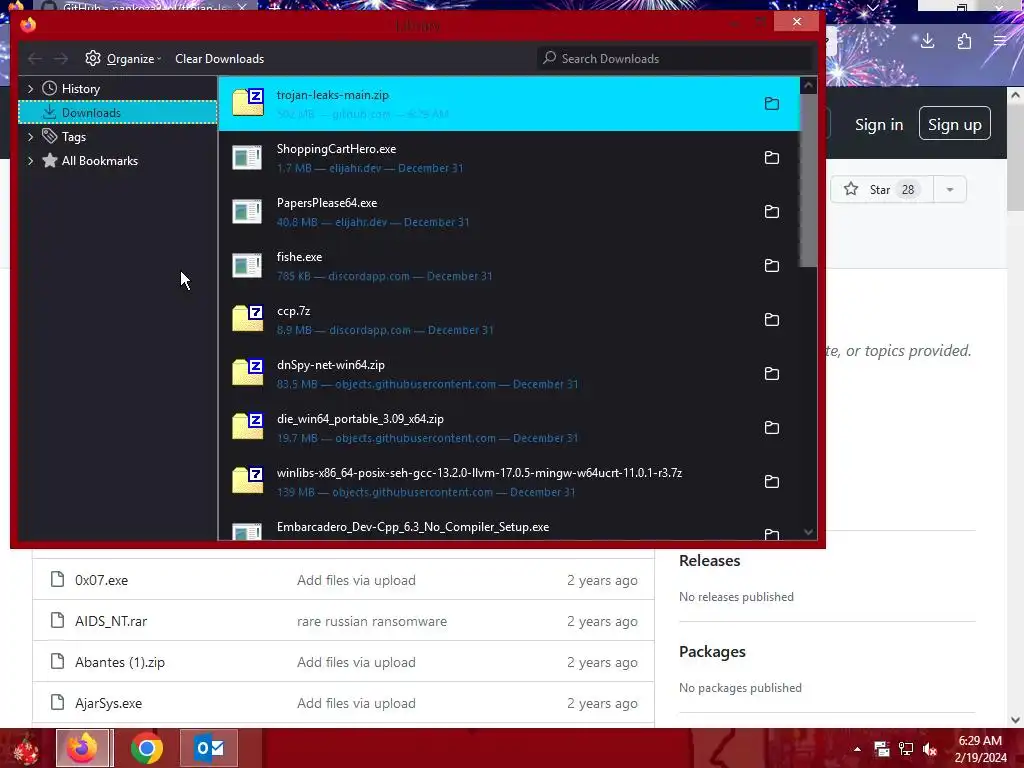Screen dimensions: 1024x768
Task: Click downloads list scroll-up arrow
Action: click(808, 86)
